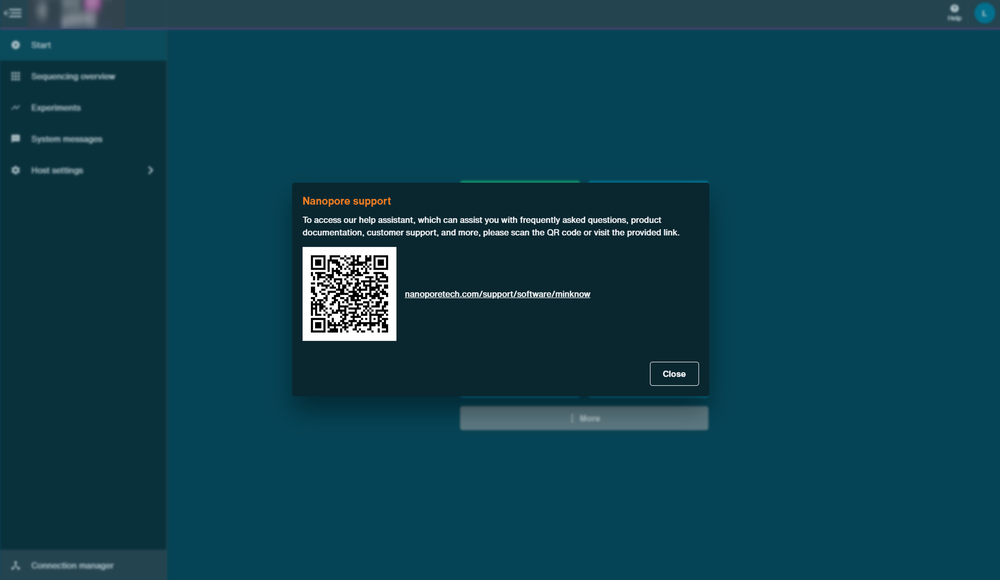Click the Start icon in the sidebar
The height and width of the screenshot is (580, 1000).
(x=15, y=45)
